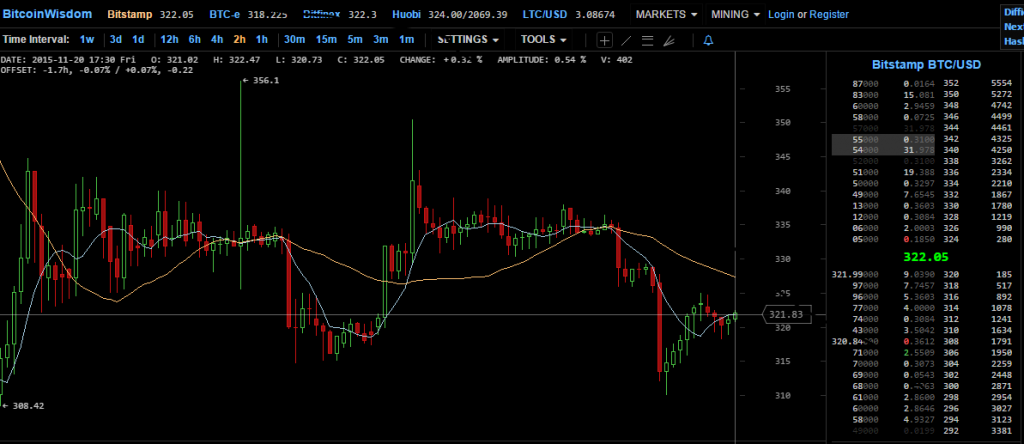This screenshot has height=444, width=1024.
Task: Click the ask volume 19.388 entry
Action: [919, 172]
